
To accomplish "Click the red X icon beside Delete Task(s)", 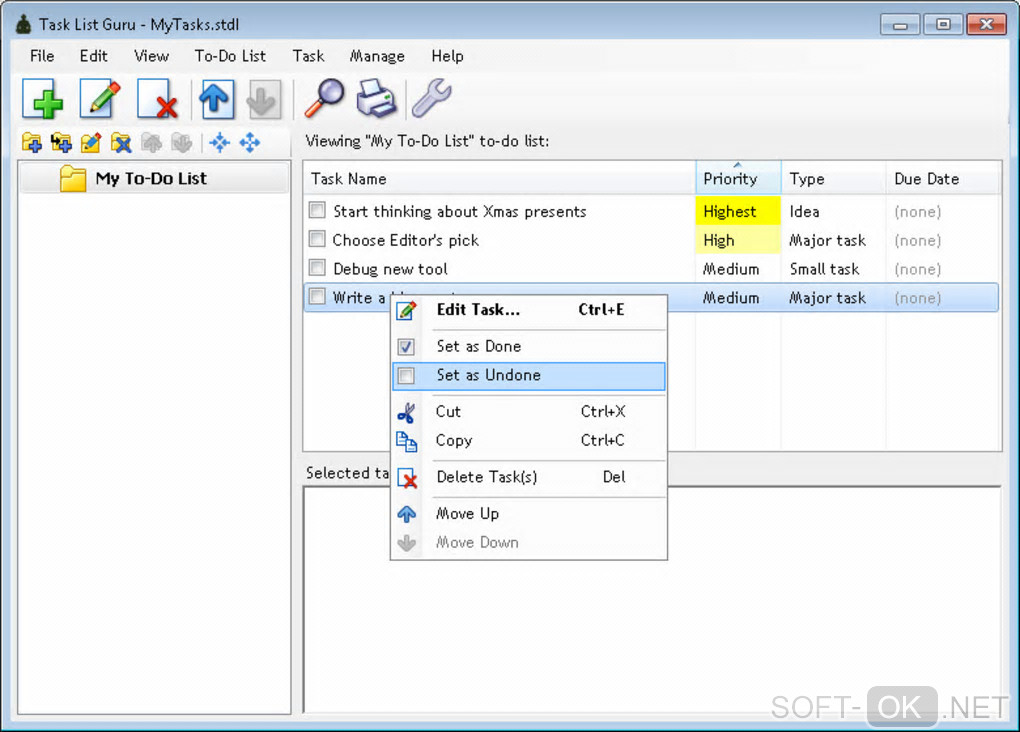I will point(407,478).
